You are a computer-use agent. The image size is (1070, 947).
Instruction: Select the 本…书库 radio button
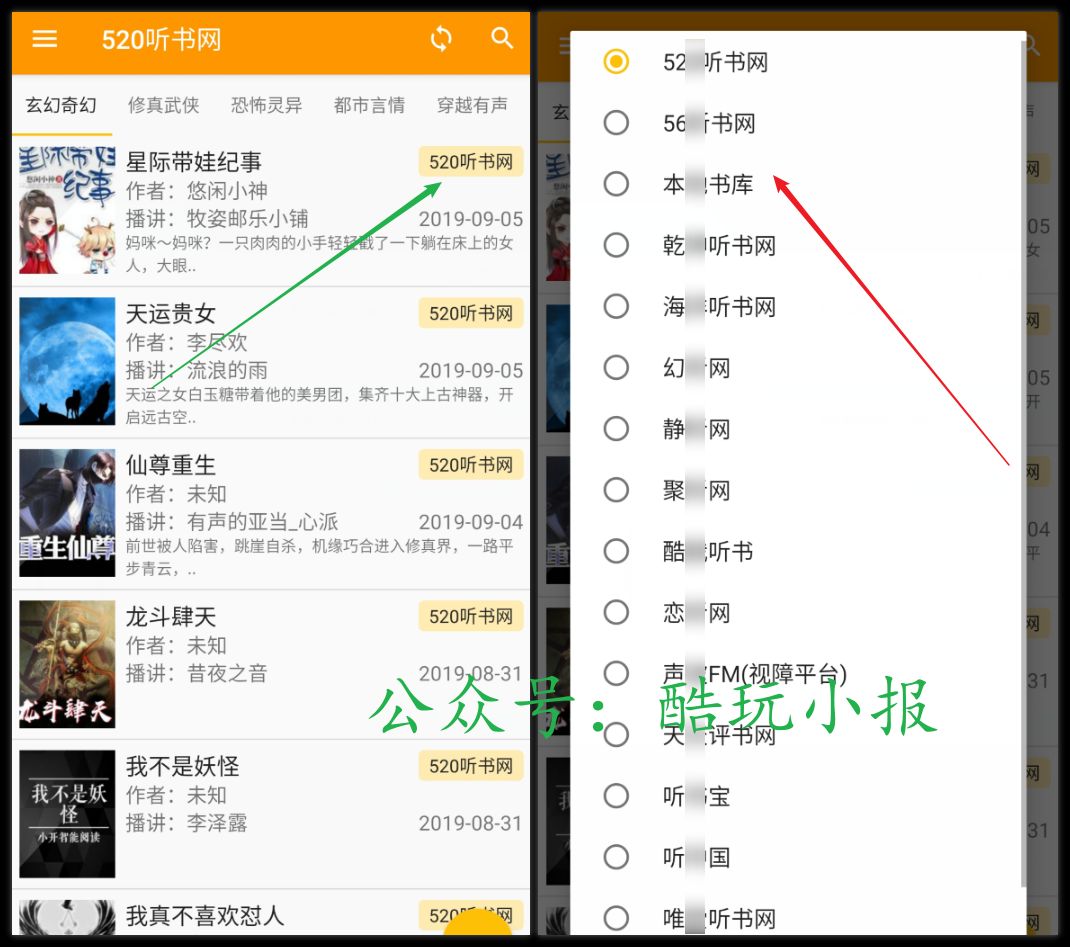coord(616,184)
